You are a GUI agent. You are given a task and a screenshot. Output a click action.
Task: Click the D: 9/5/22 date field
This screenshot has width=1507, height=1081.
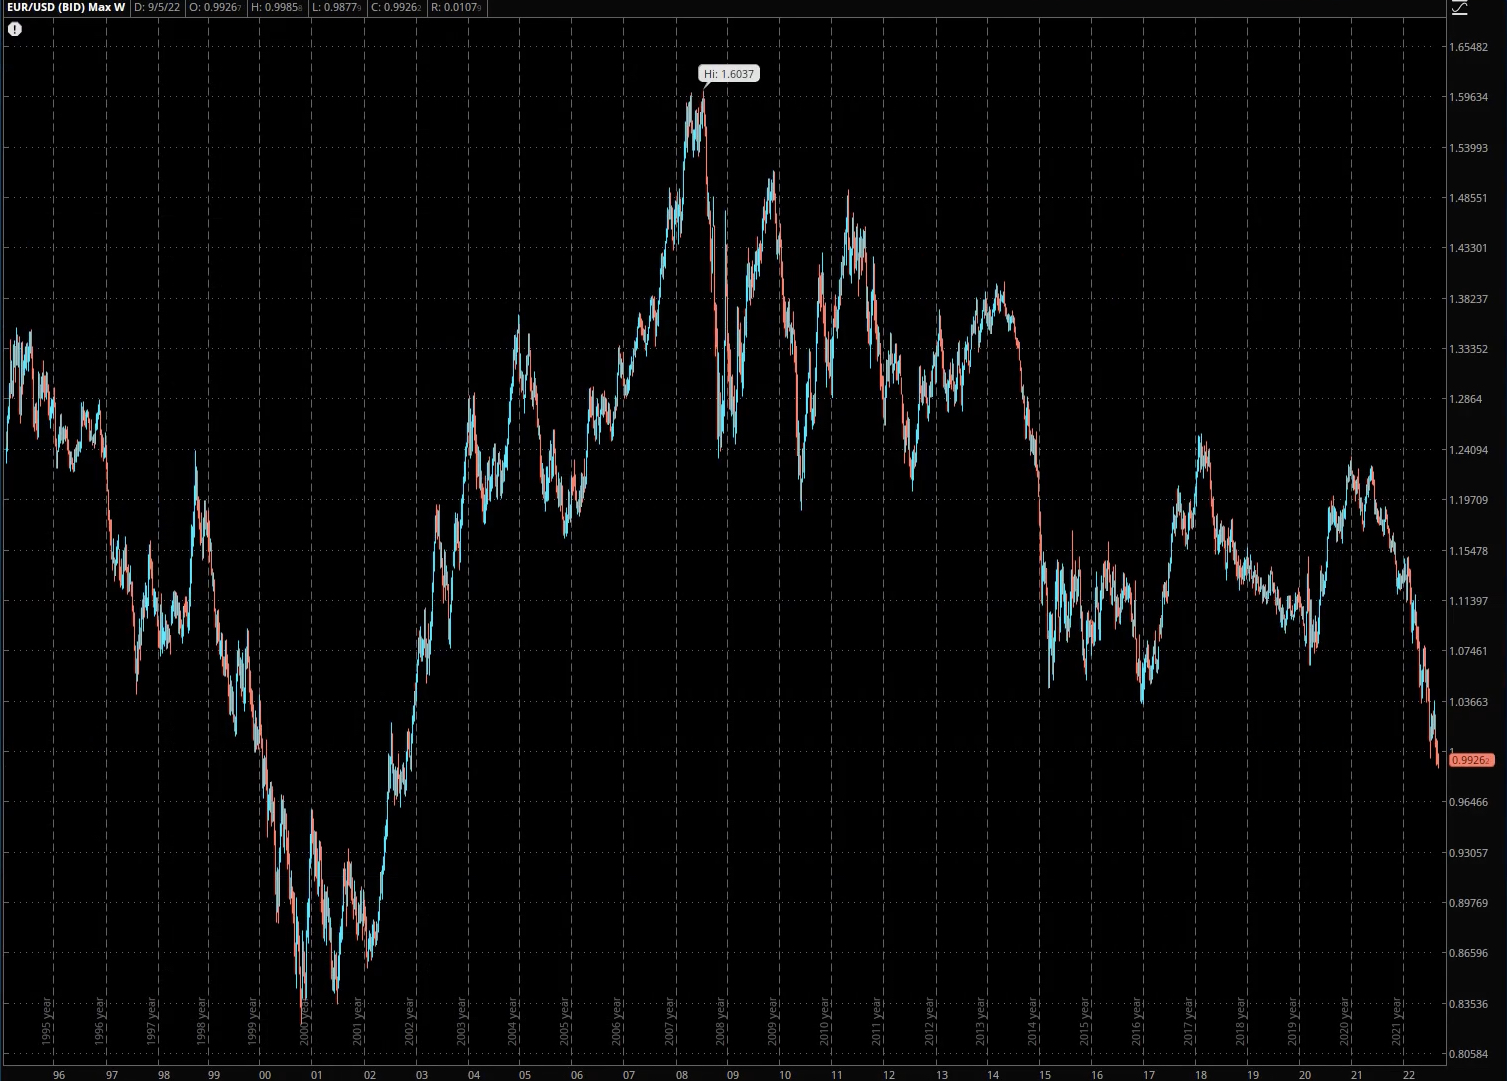click(x=157, y=8)
